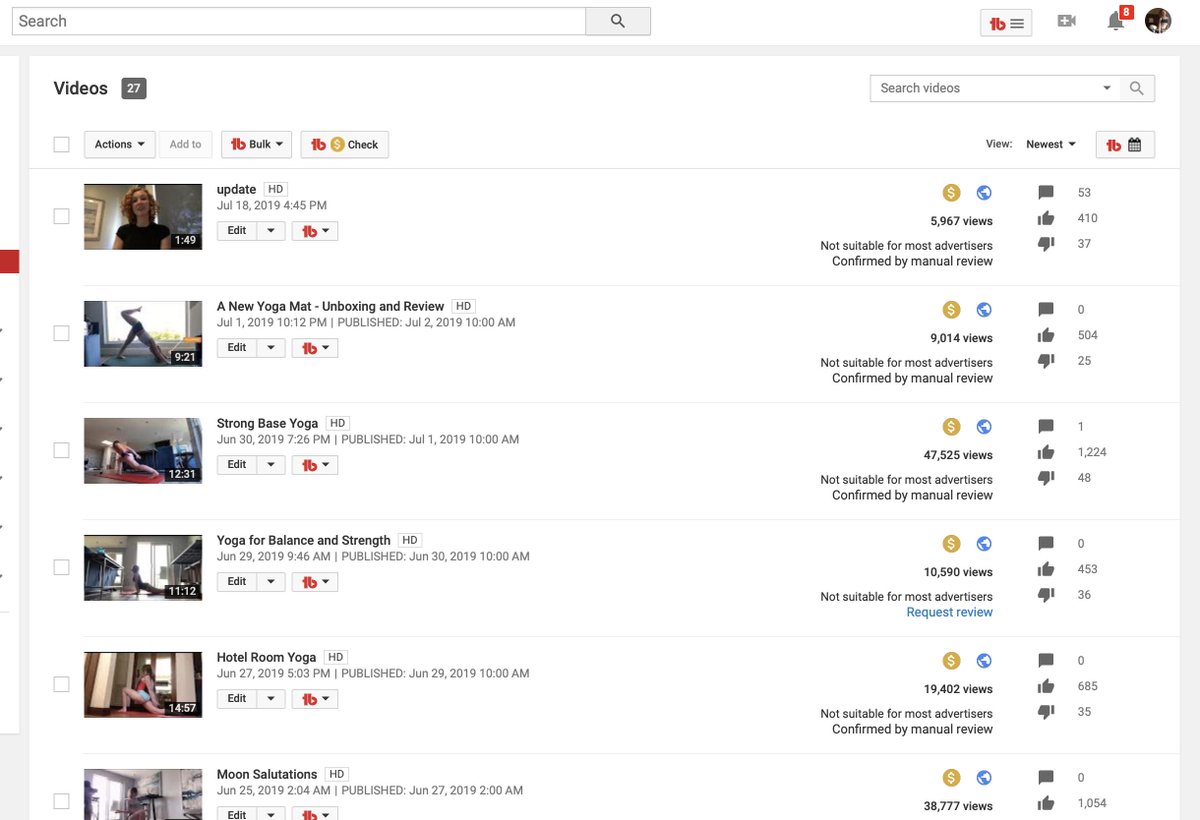Click the globe icon for Strong Base Yoga
Viewport: 1200px width, 820px height.
984,427
